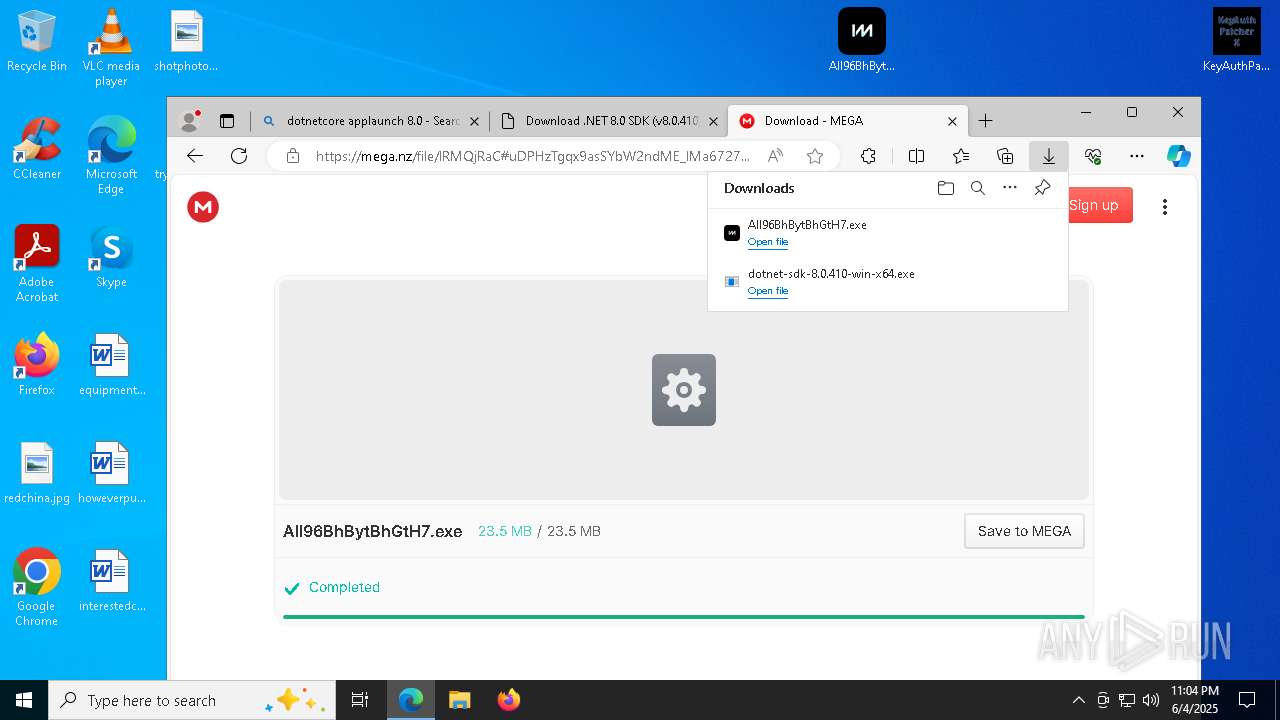The height and width of the screenshot is (720, 1280).
Task: Open the Favorites list icon
Action: click(x=961, y=156)
